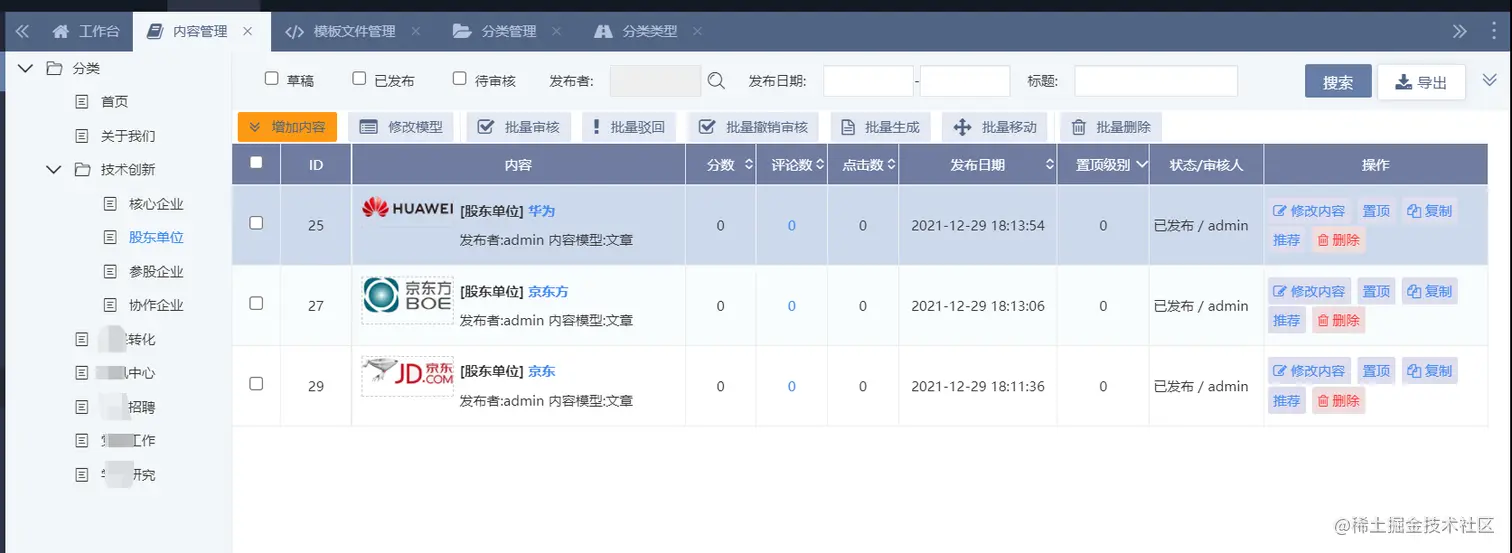Click the JD.COM logo thumbnail
The height and width of the screenshot is (553, 1512).
[x=407, y=376]
